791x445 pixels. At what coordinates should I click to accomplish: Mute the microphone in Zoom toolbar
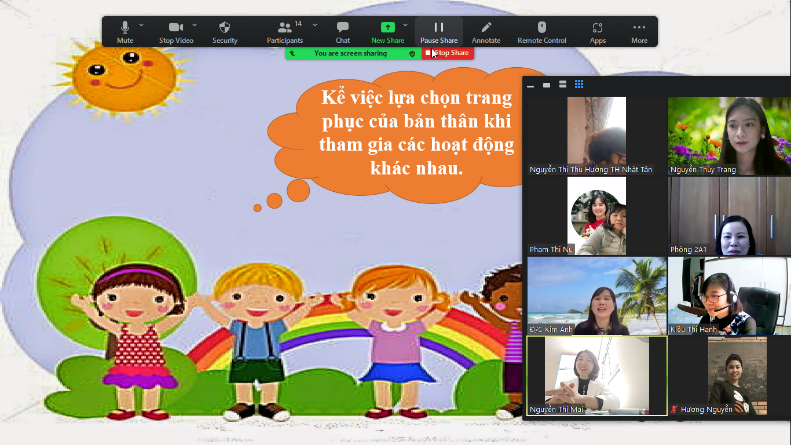[x=125, y=30]
